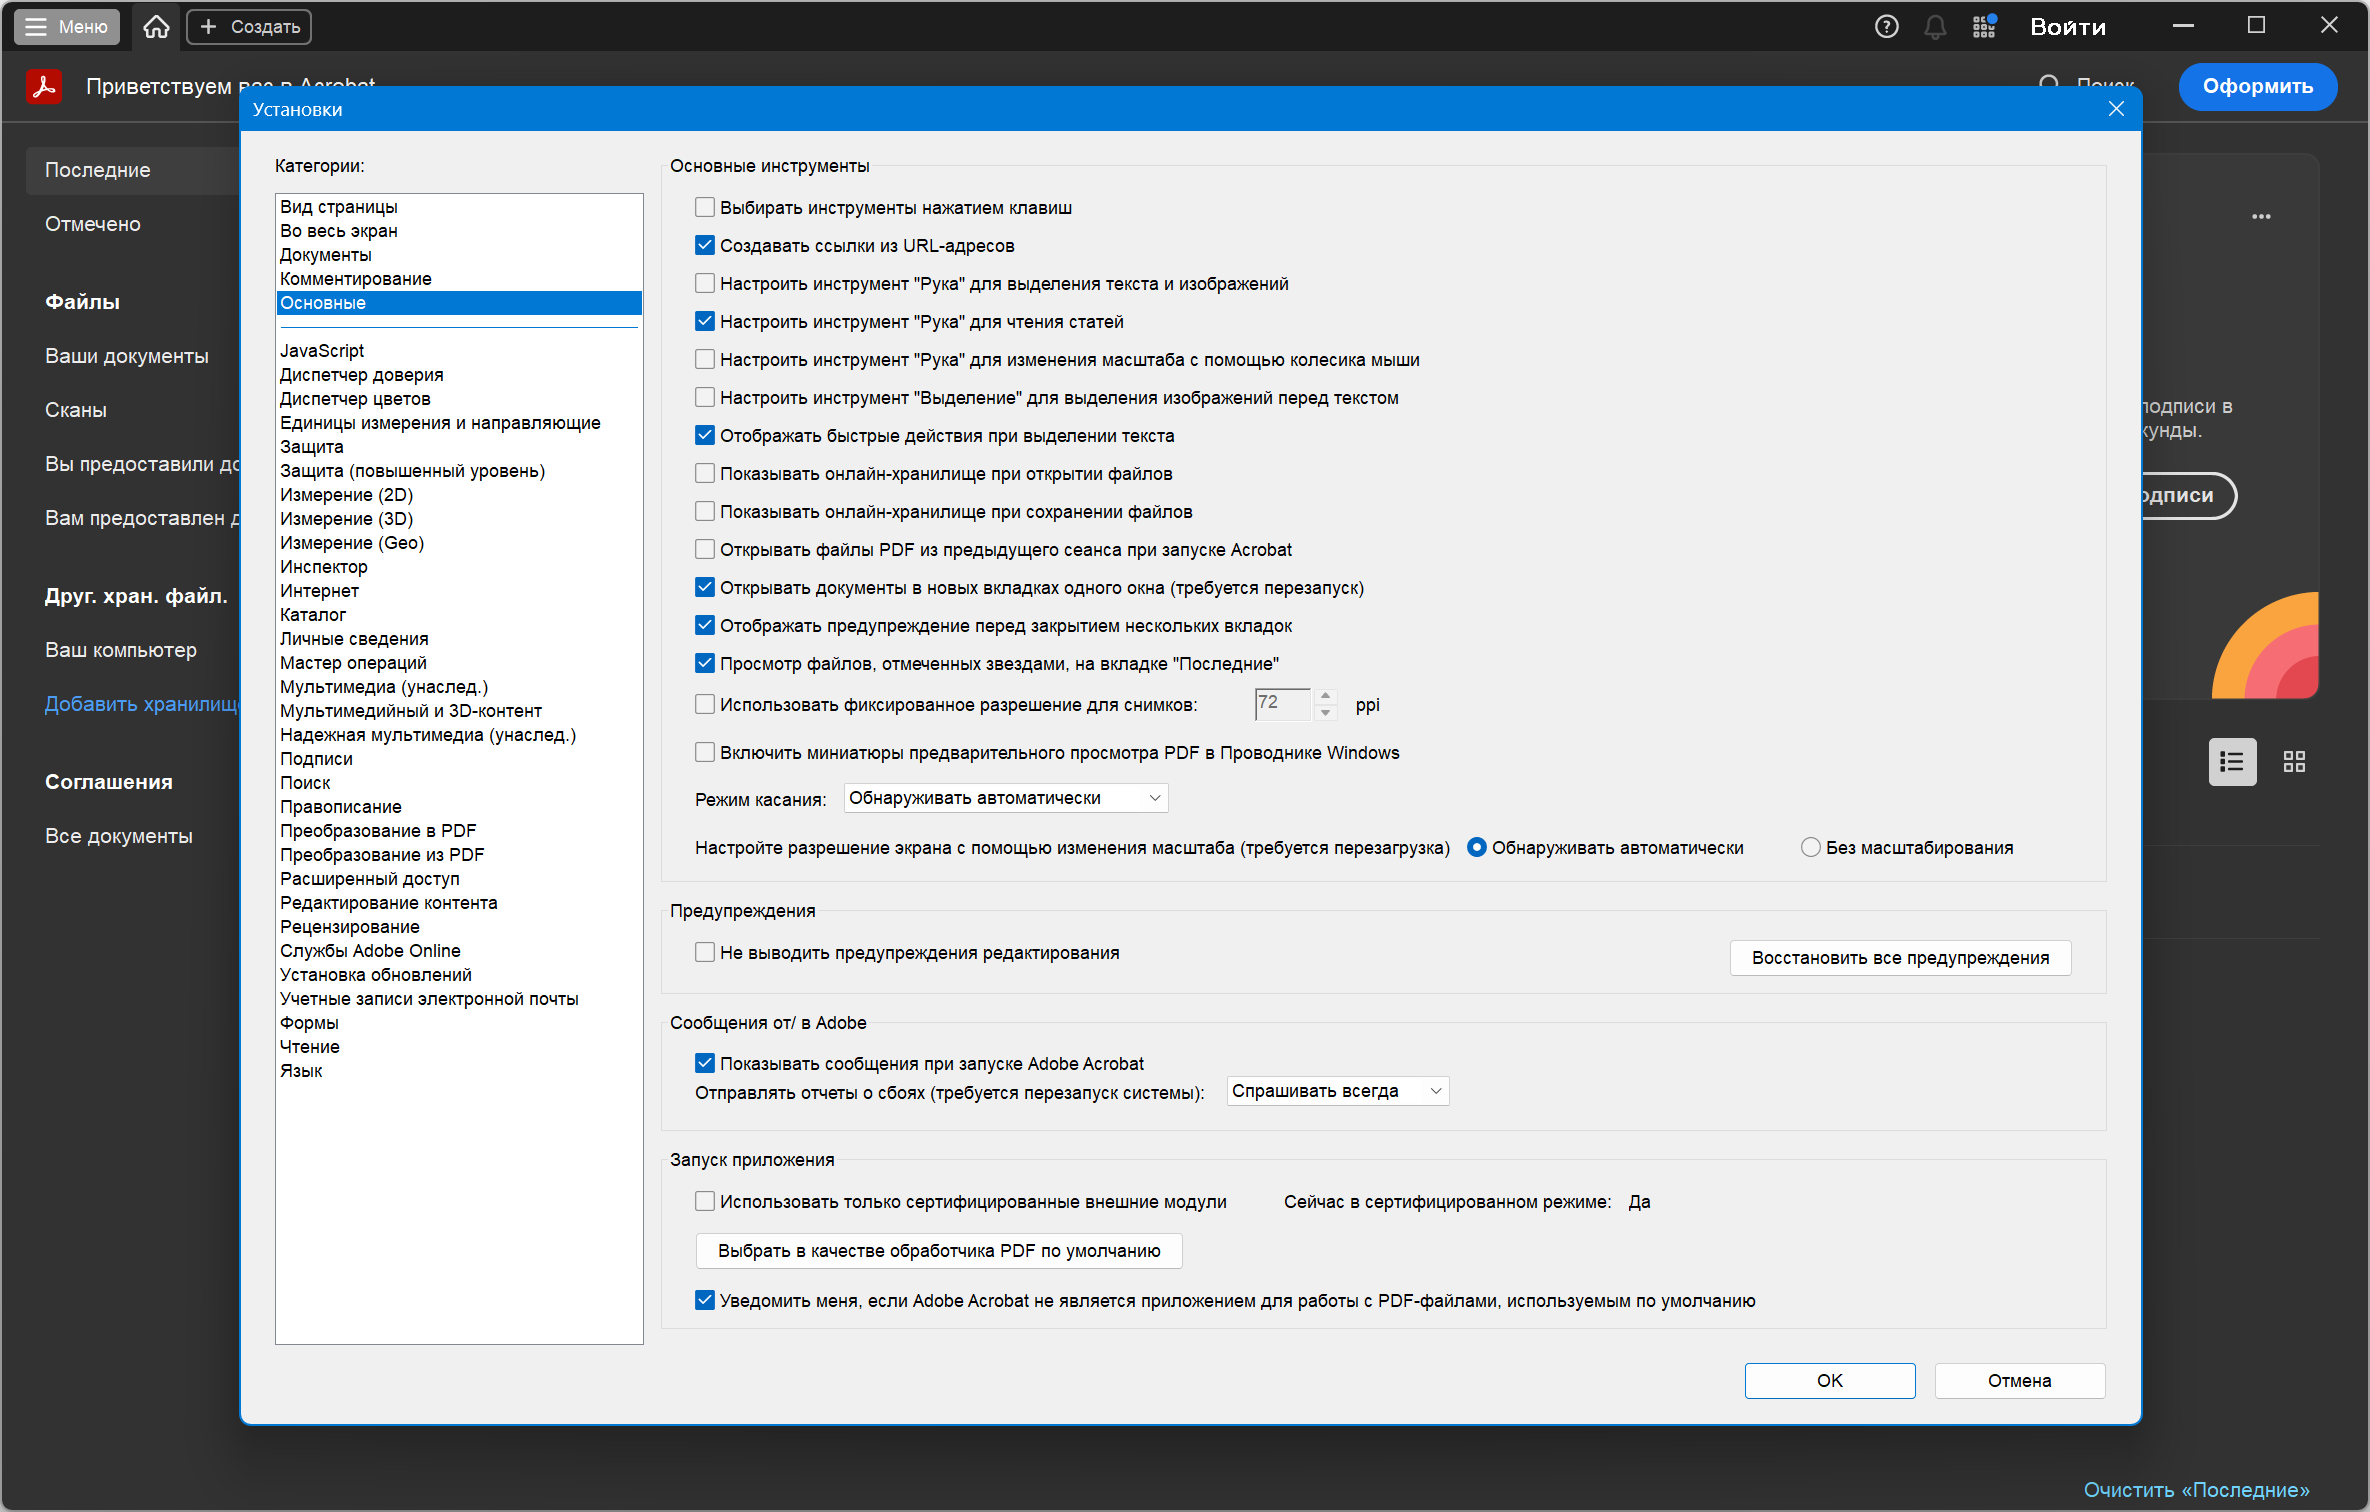The width and height of the screenshot is (2370, 1512).
Task: Open the Help question mark icon
Action: (1886, 27)
